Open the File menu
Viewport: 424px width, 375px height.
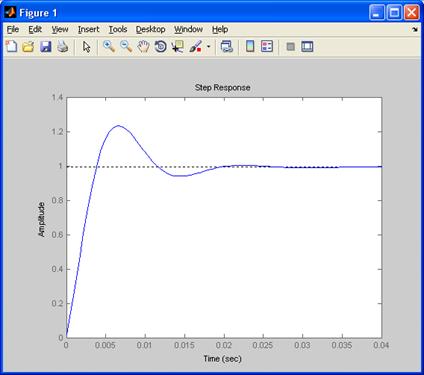coord(13,29)
